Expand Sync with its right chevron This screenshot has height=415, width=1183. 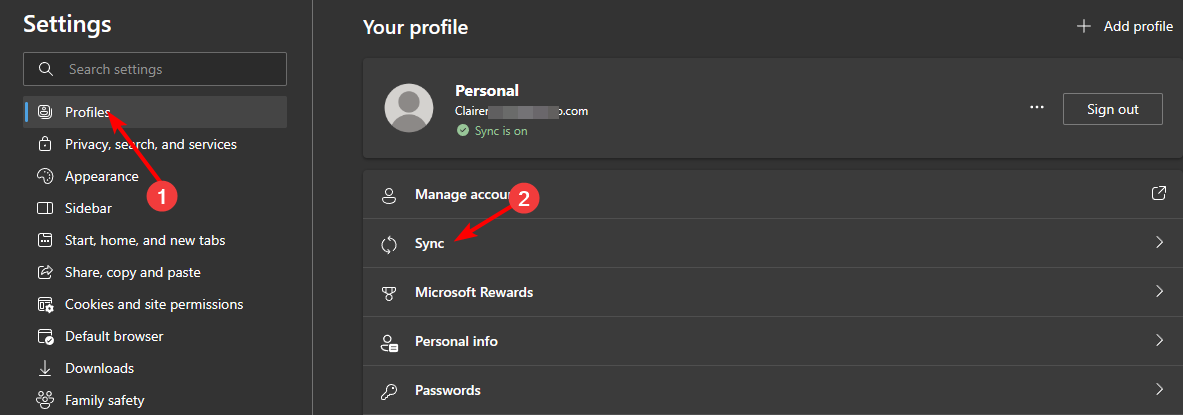[1160, 243]
